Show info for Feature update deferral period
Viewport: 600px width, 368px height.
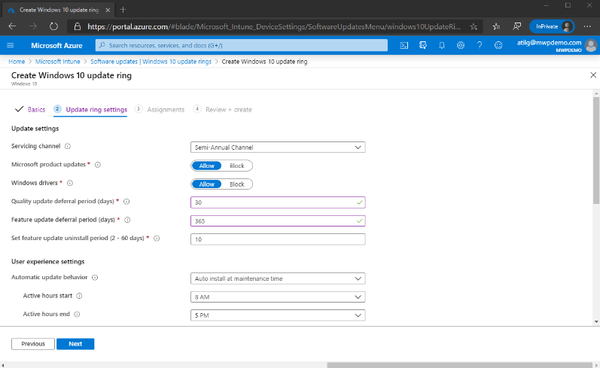[127, 220]
